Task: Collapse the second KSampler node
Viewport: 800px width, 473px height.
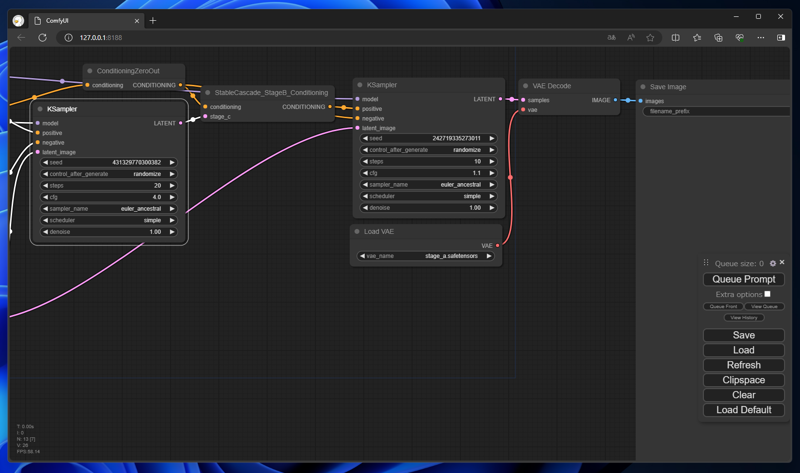Action: pyautogui.click(x=360, y=85)
